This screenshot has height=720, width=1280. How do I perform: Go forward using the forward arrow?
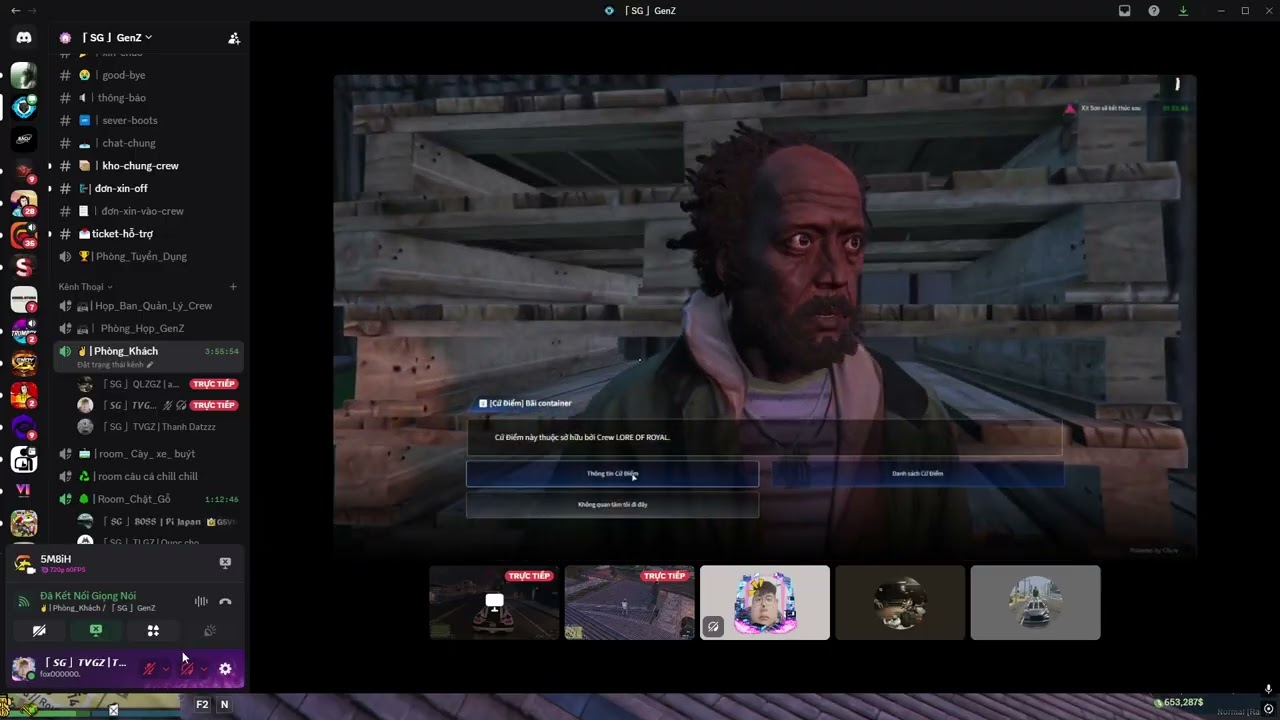[x=32, y=10]
